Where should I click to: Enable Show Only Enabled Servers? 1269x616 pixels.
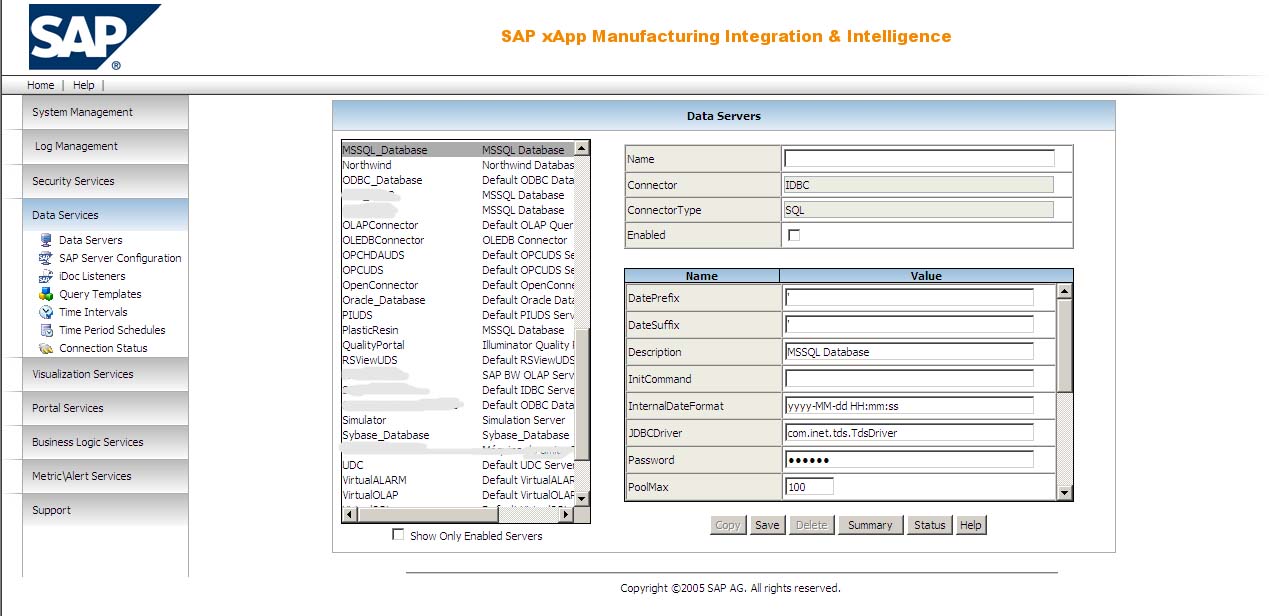[397, 535]
